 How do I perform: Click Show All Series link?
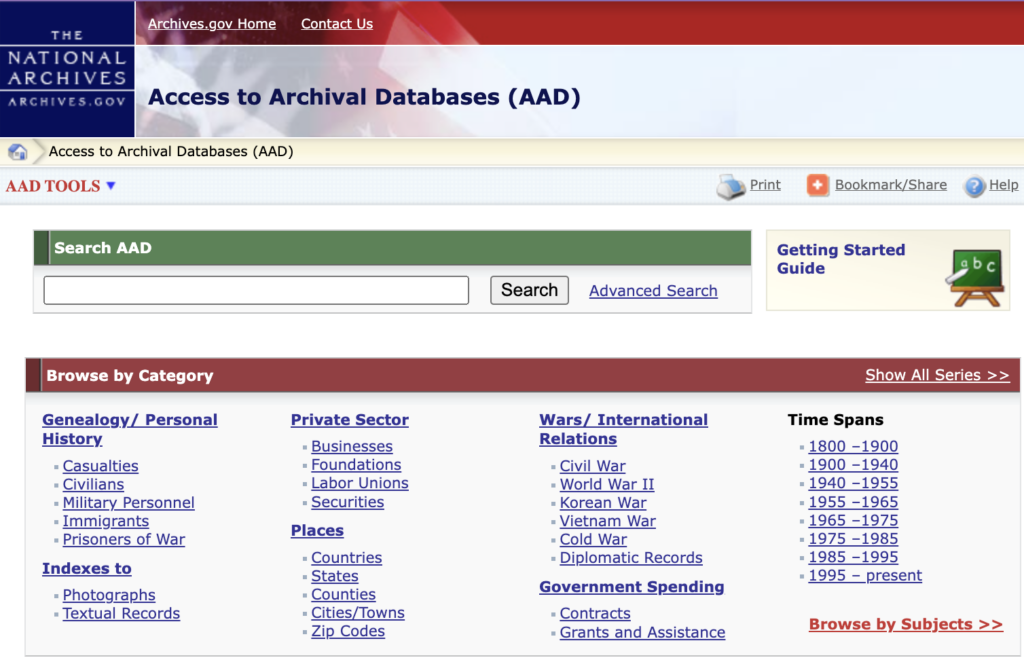tap(937, 375)
